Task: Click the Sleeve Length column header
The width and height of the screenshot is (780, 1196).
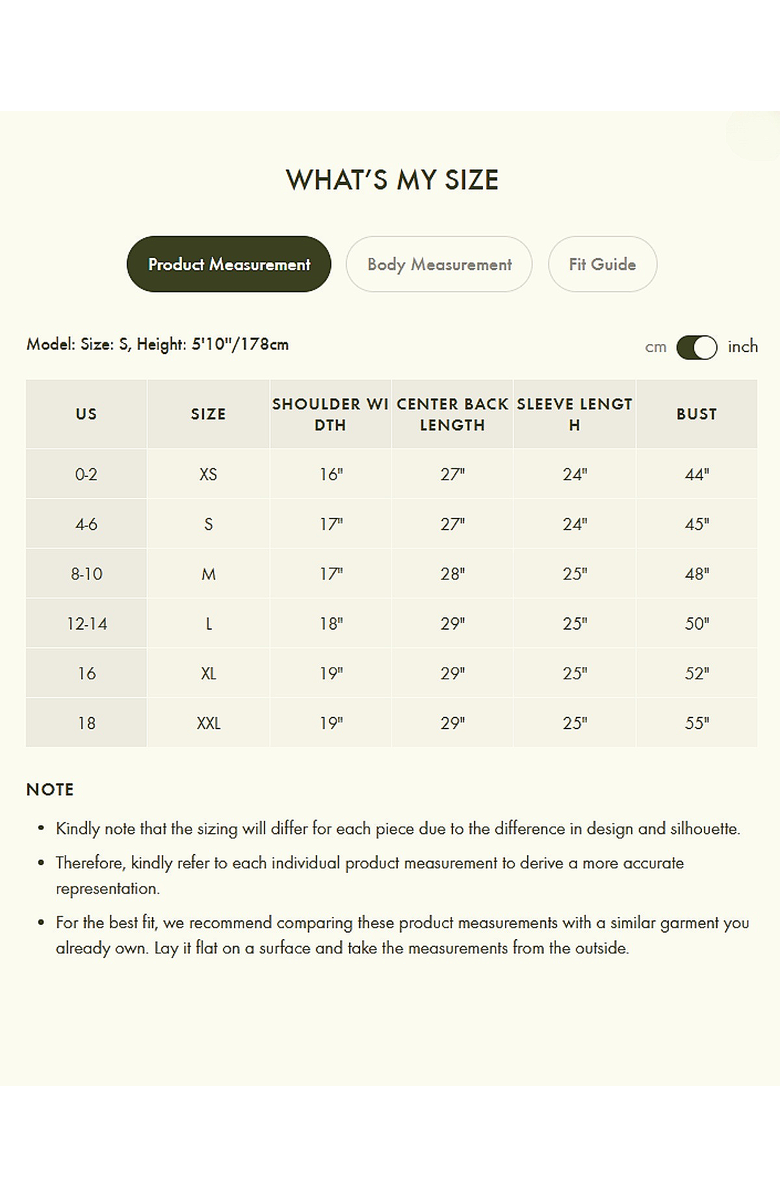Action: tap(574, 414)
